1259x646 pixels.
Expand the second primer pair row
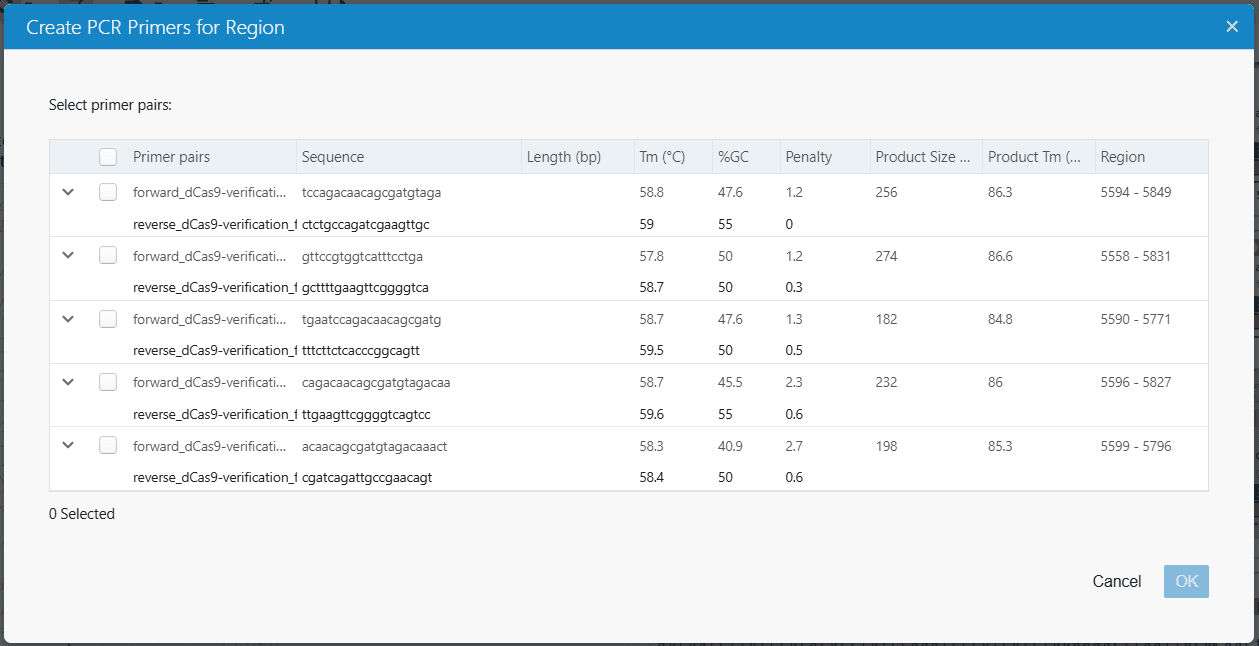(68, 255)
